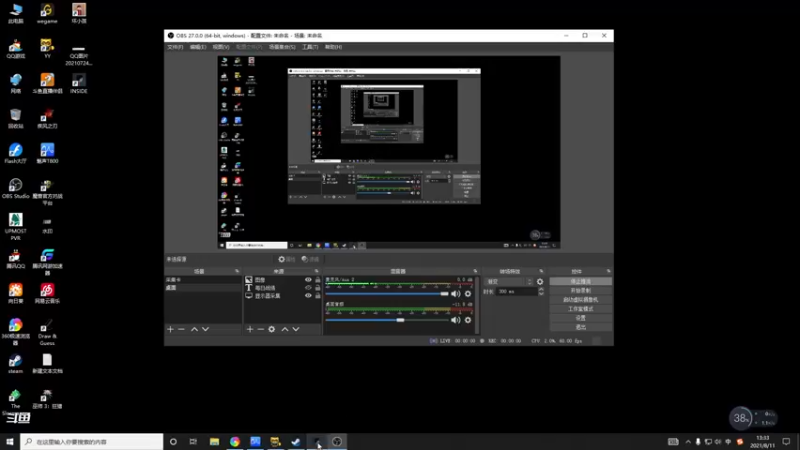The width and height of the screenshot is (800, 450).
Task: Open scene transition properties gear
Action: point(540,282)
